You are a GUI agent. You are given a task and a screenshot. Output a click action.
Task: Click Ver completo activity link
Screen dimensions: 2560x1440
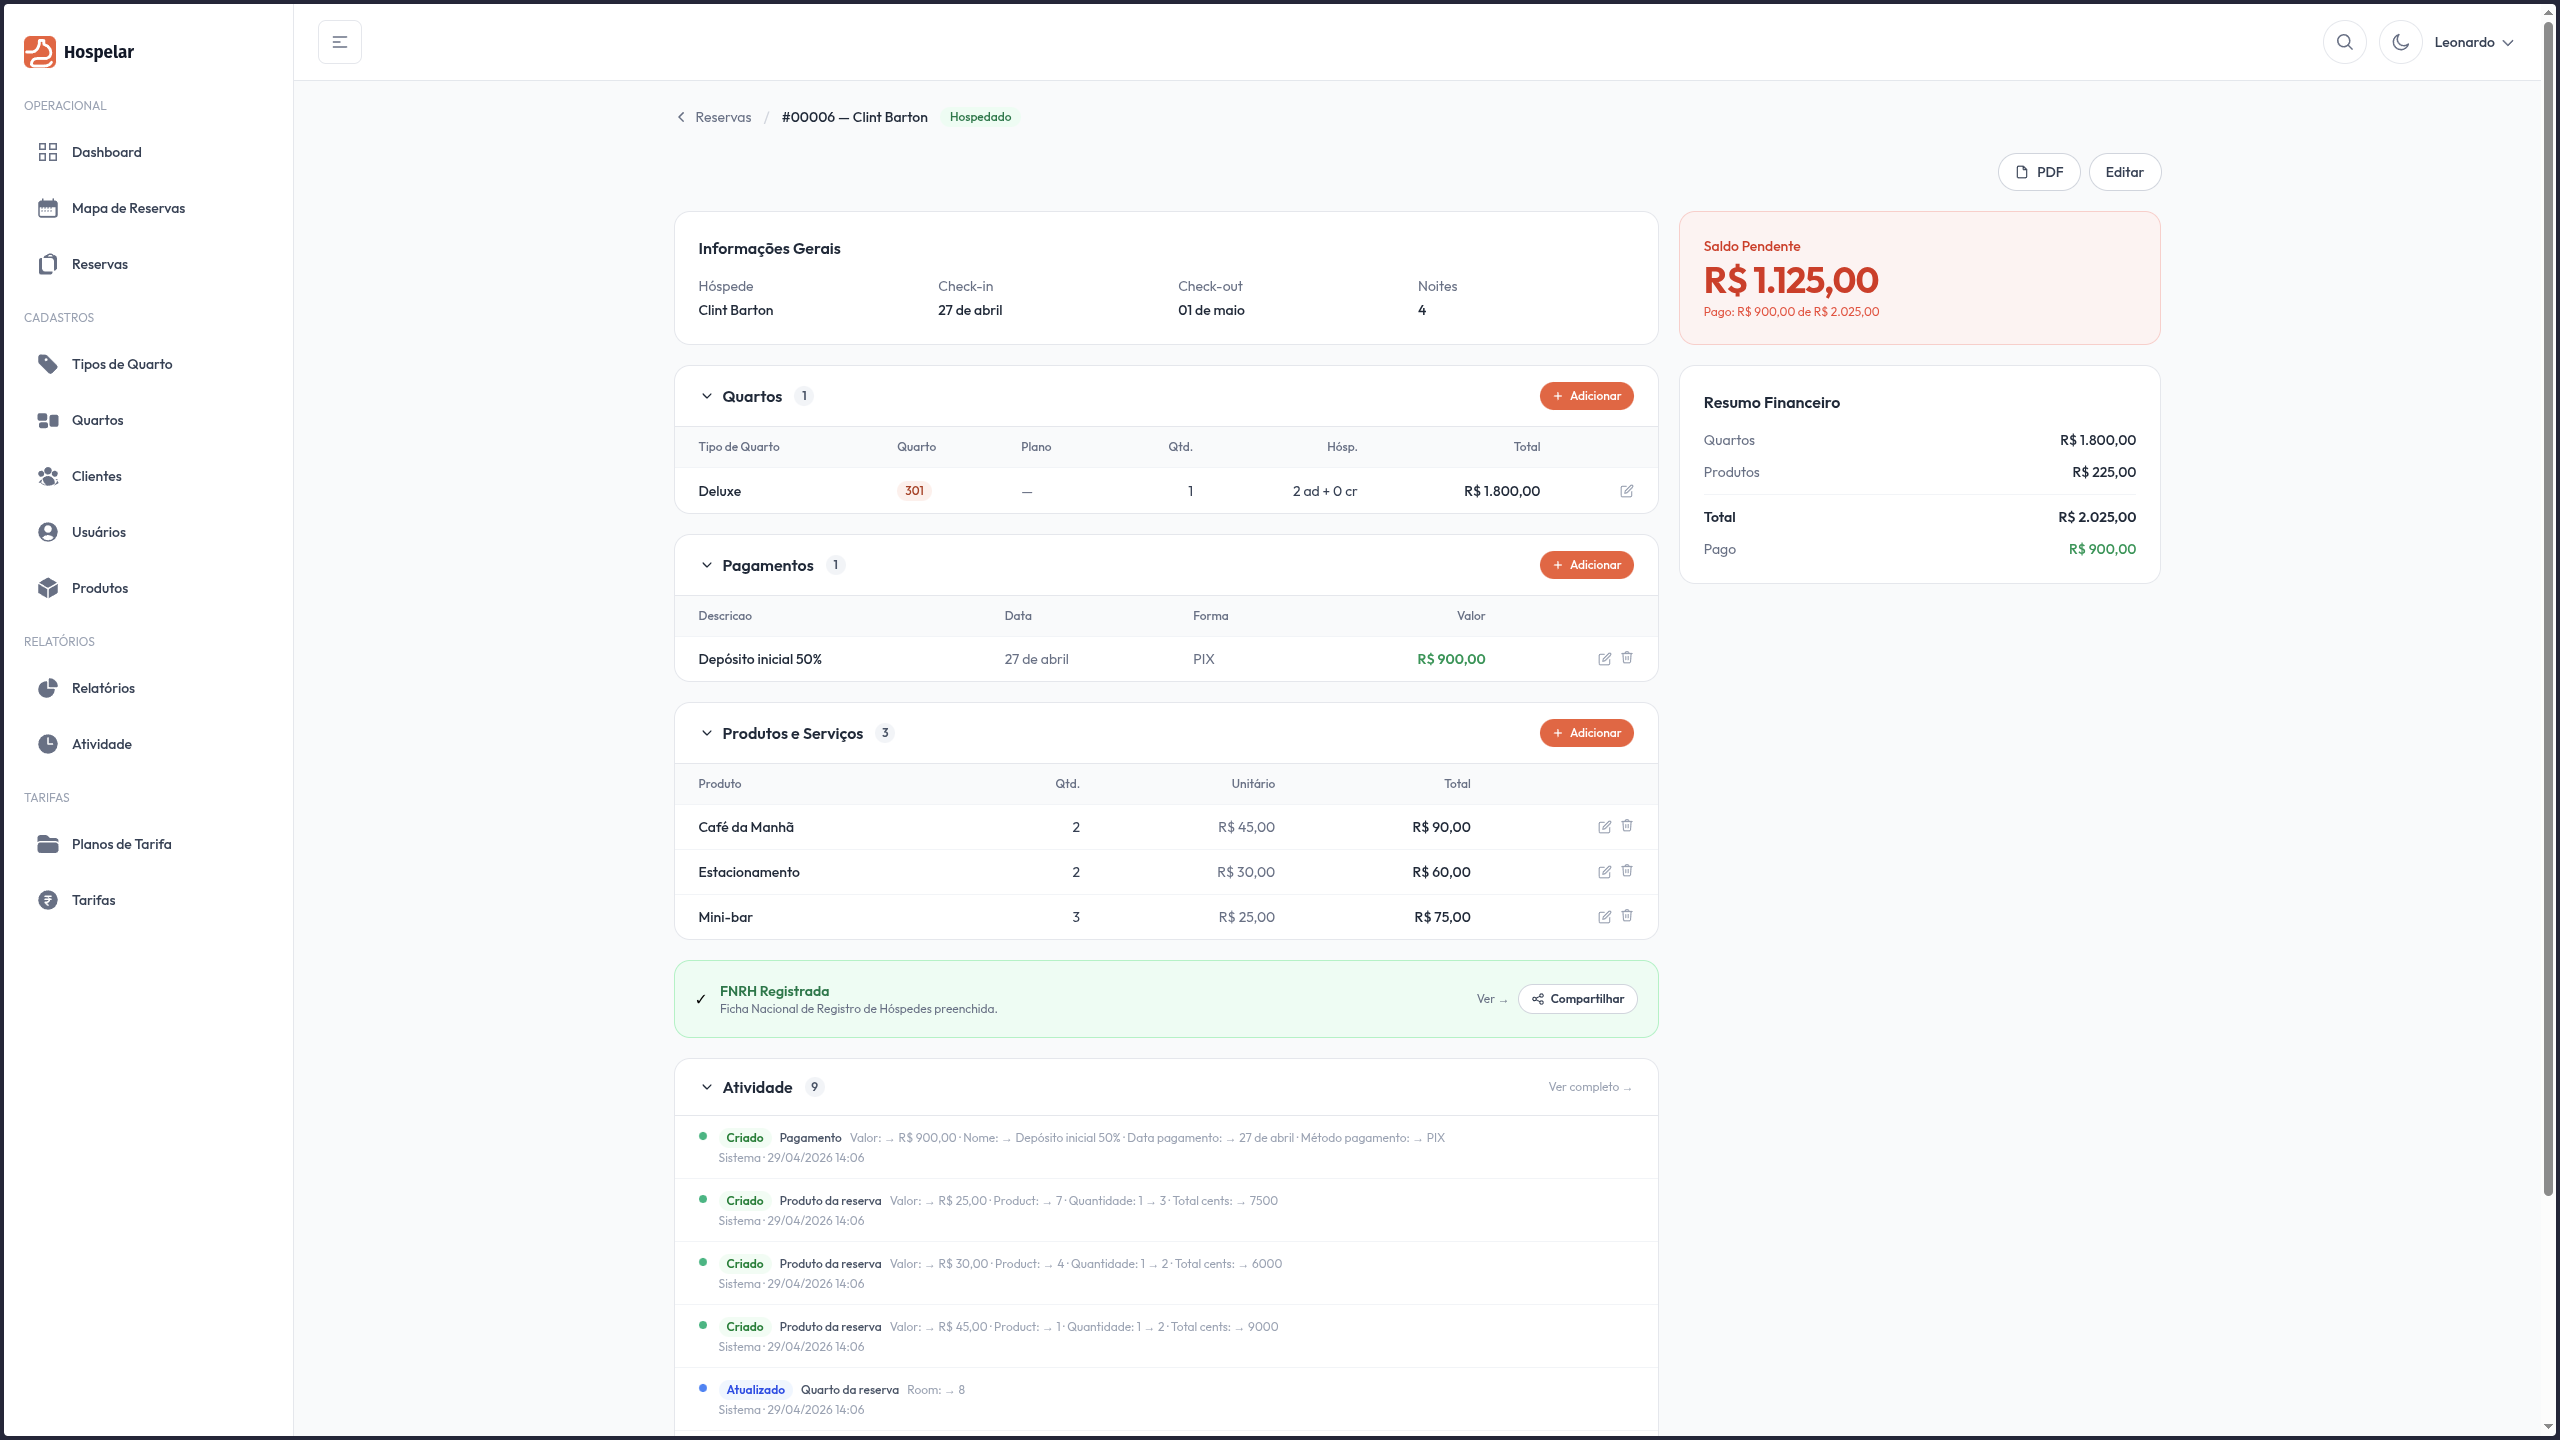[1589, 1087]
